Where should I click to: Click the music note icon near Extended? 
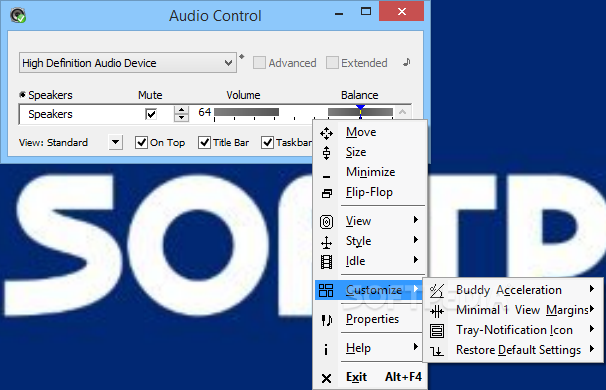(407, 62)
